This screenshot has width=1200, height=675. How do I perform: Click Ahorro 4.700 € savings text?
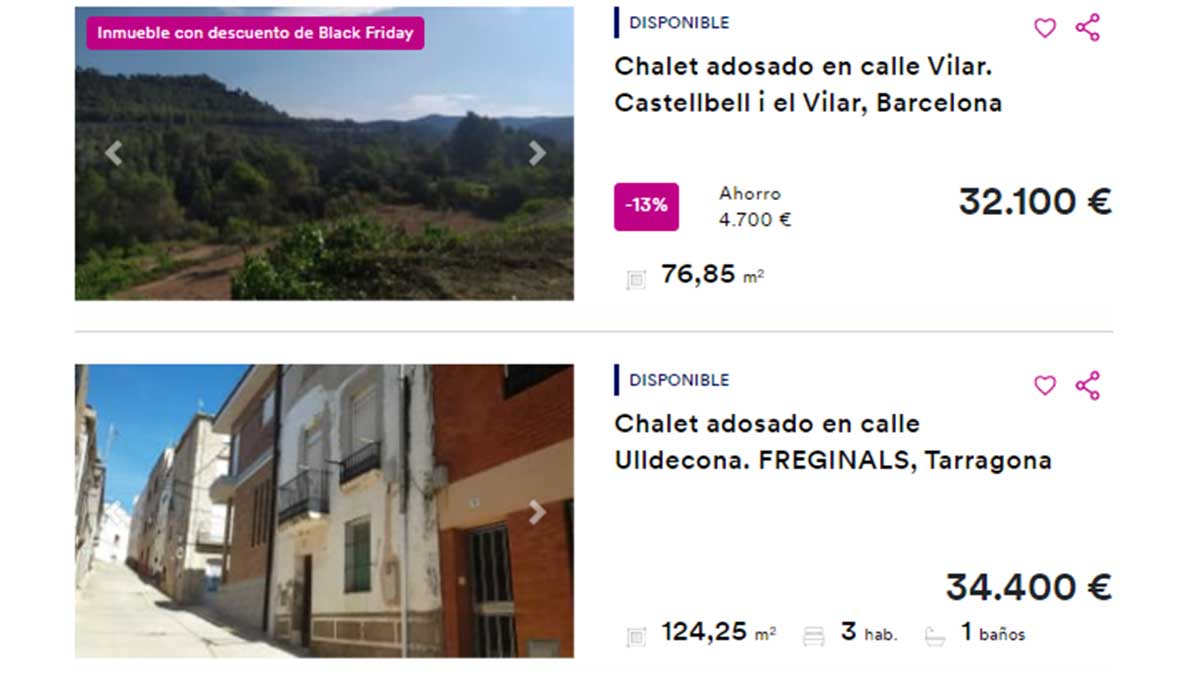pos(755,207)
